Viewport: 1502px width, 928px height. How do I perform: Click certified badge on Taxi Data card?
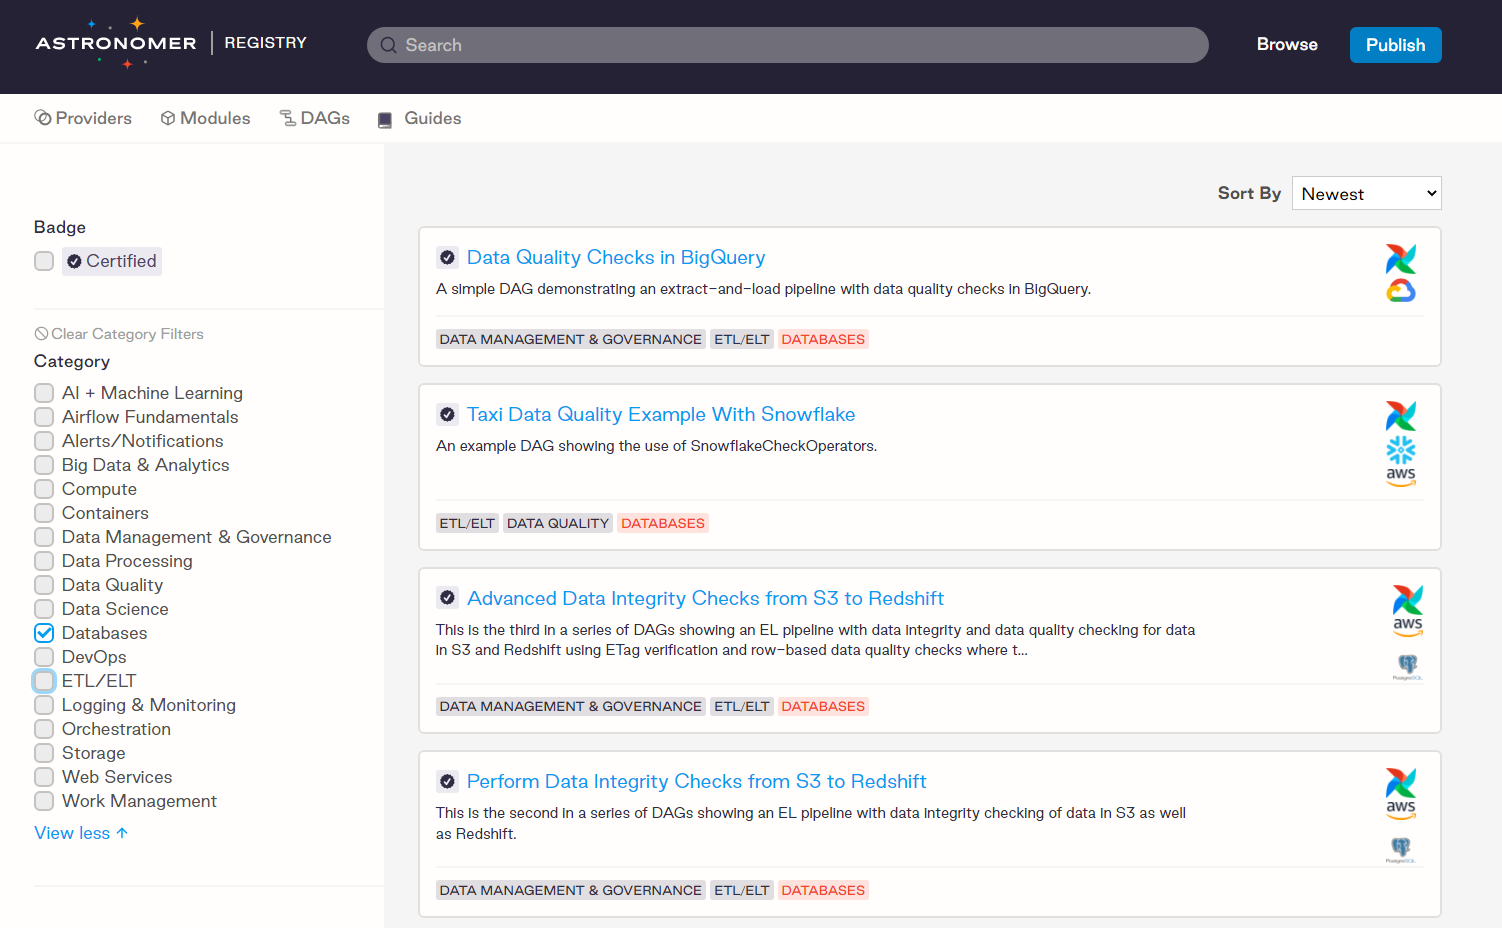click(x=447, y=415)
